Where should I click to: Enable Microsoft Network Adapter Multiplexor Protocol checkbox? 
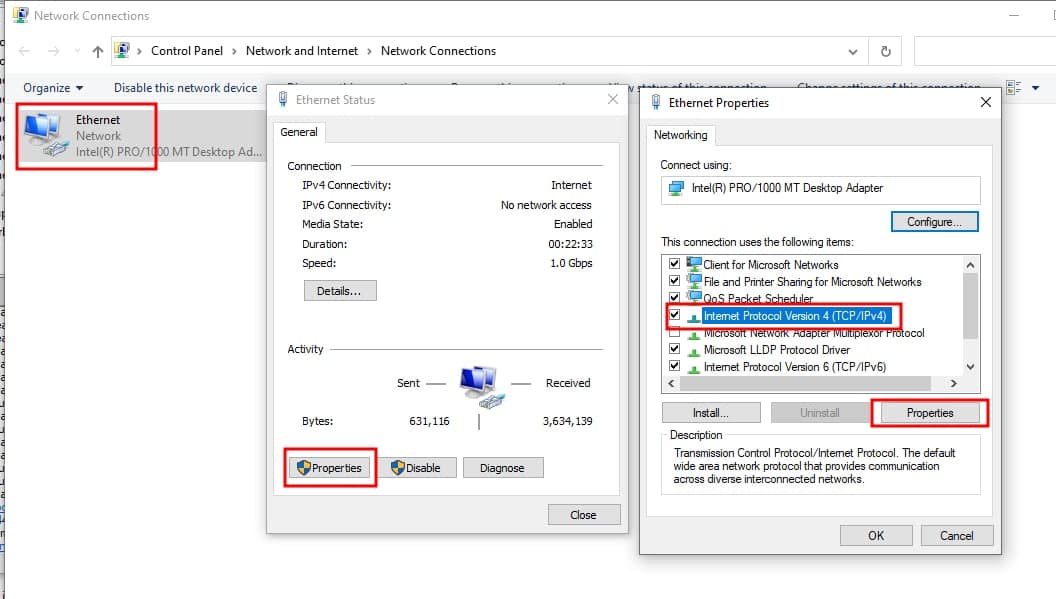[x=674, y=333]
